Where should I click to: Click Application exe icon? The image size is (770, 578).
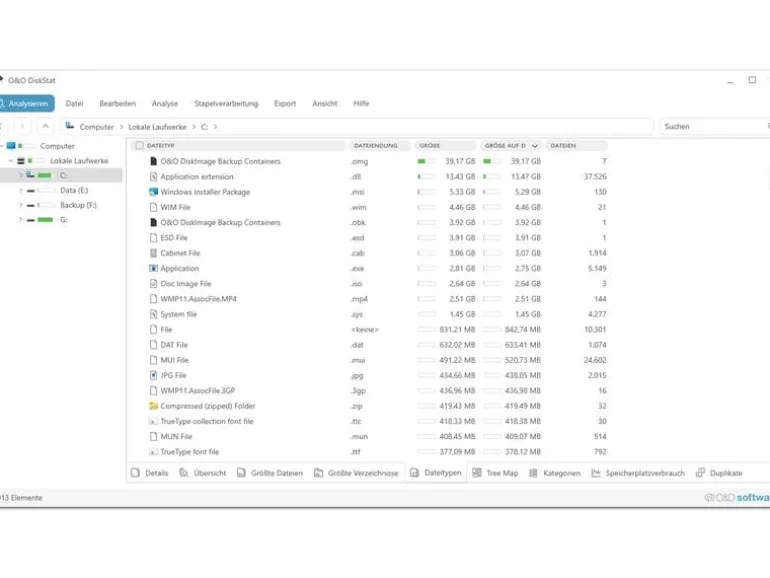pos(153,268)
